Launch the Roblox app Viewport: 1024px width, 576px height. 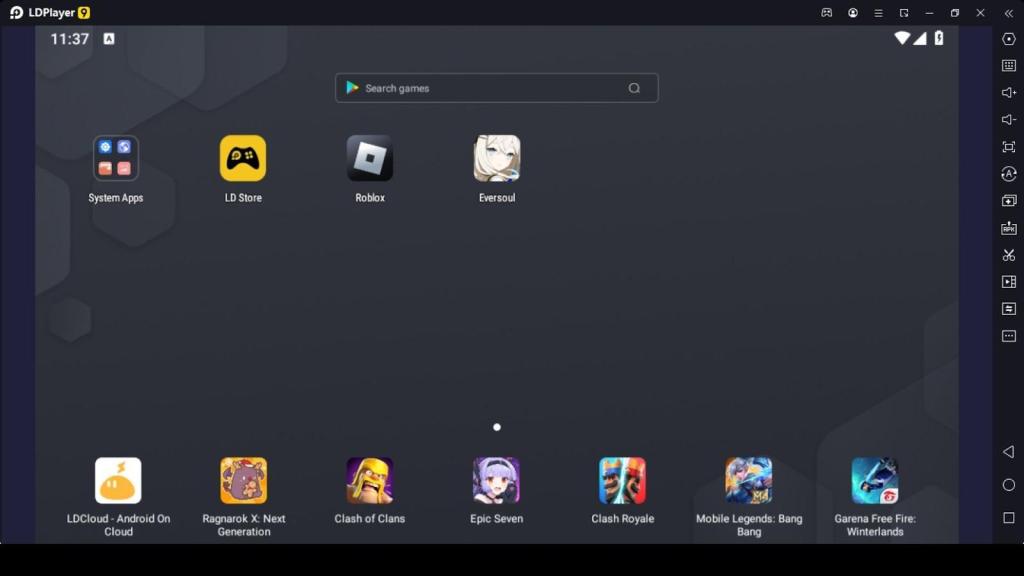pyautogui.click(x=370, y=159)
